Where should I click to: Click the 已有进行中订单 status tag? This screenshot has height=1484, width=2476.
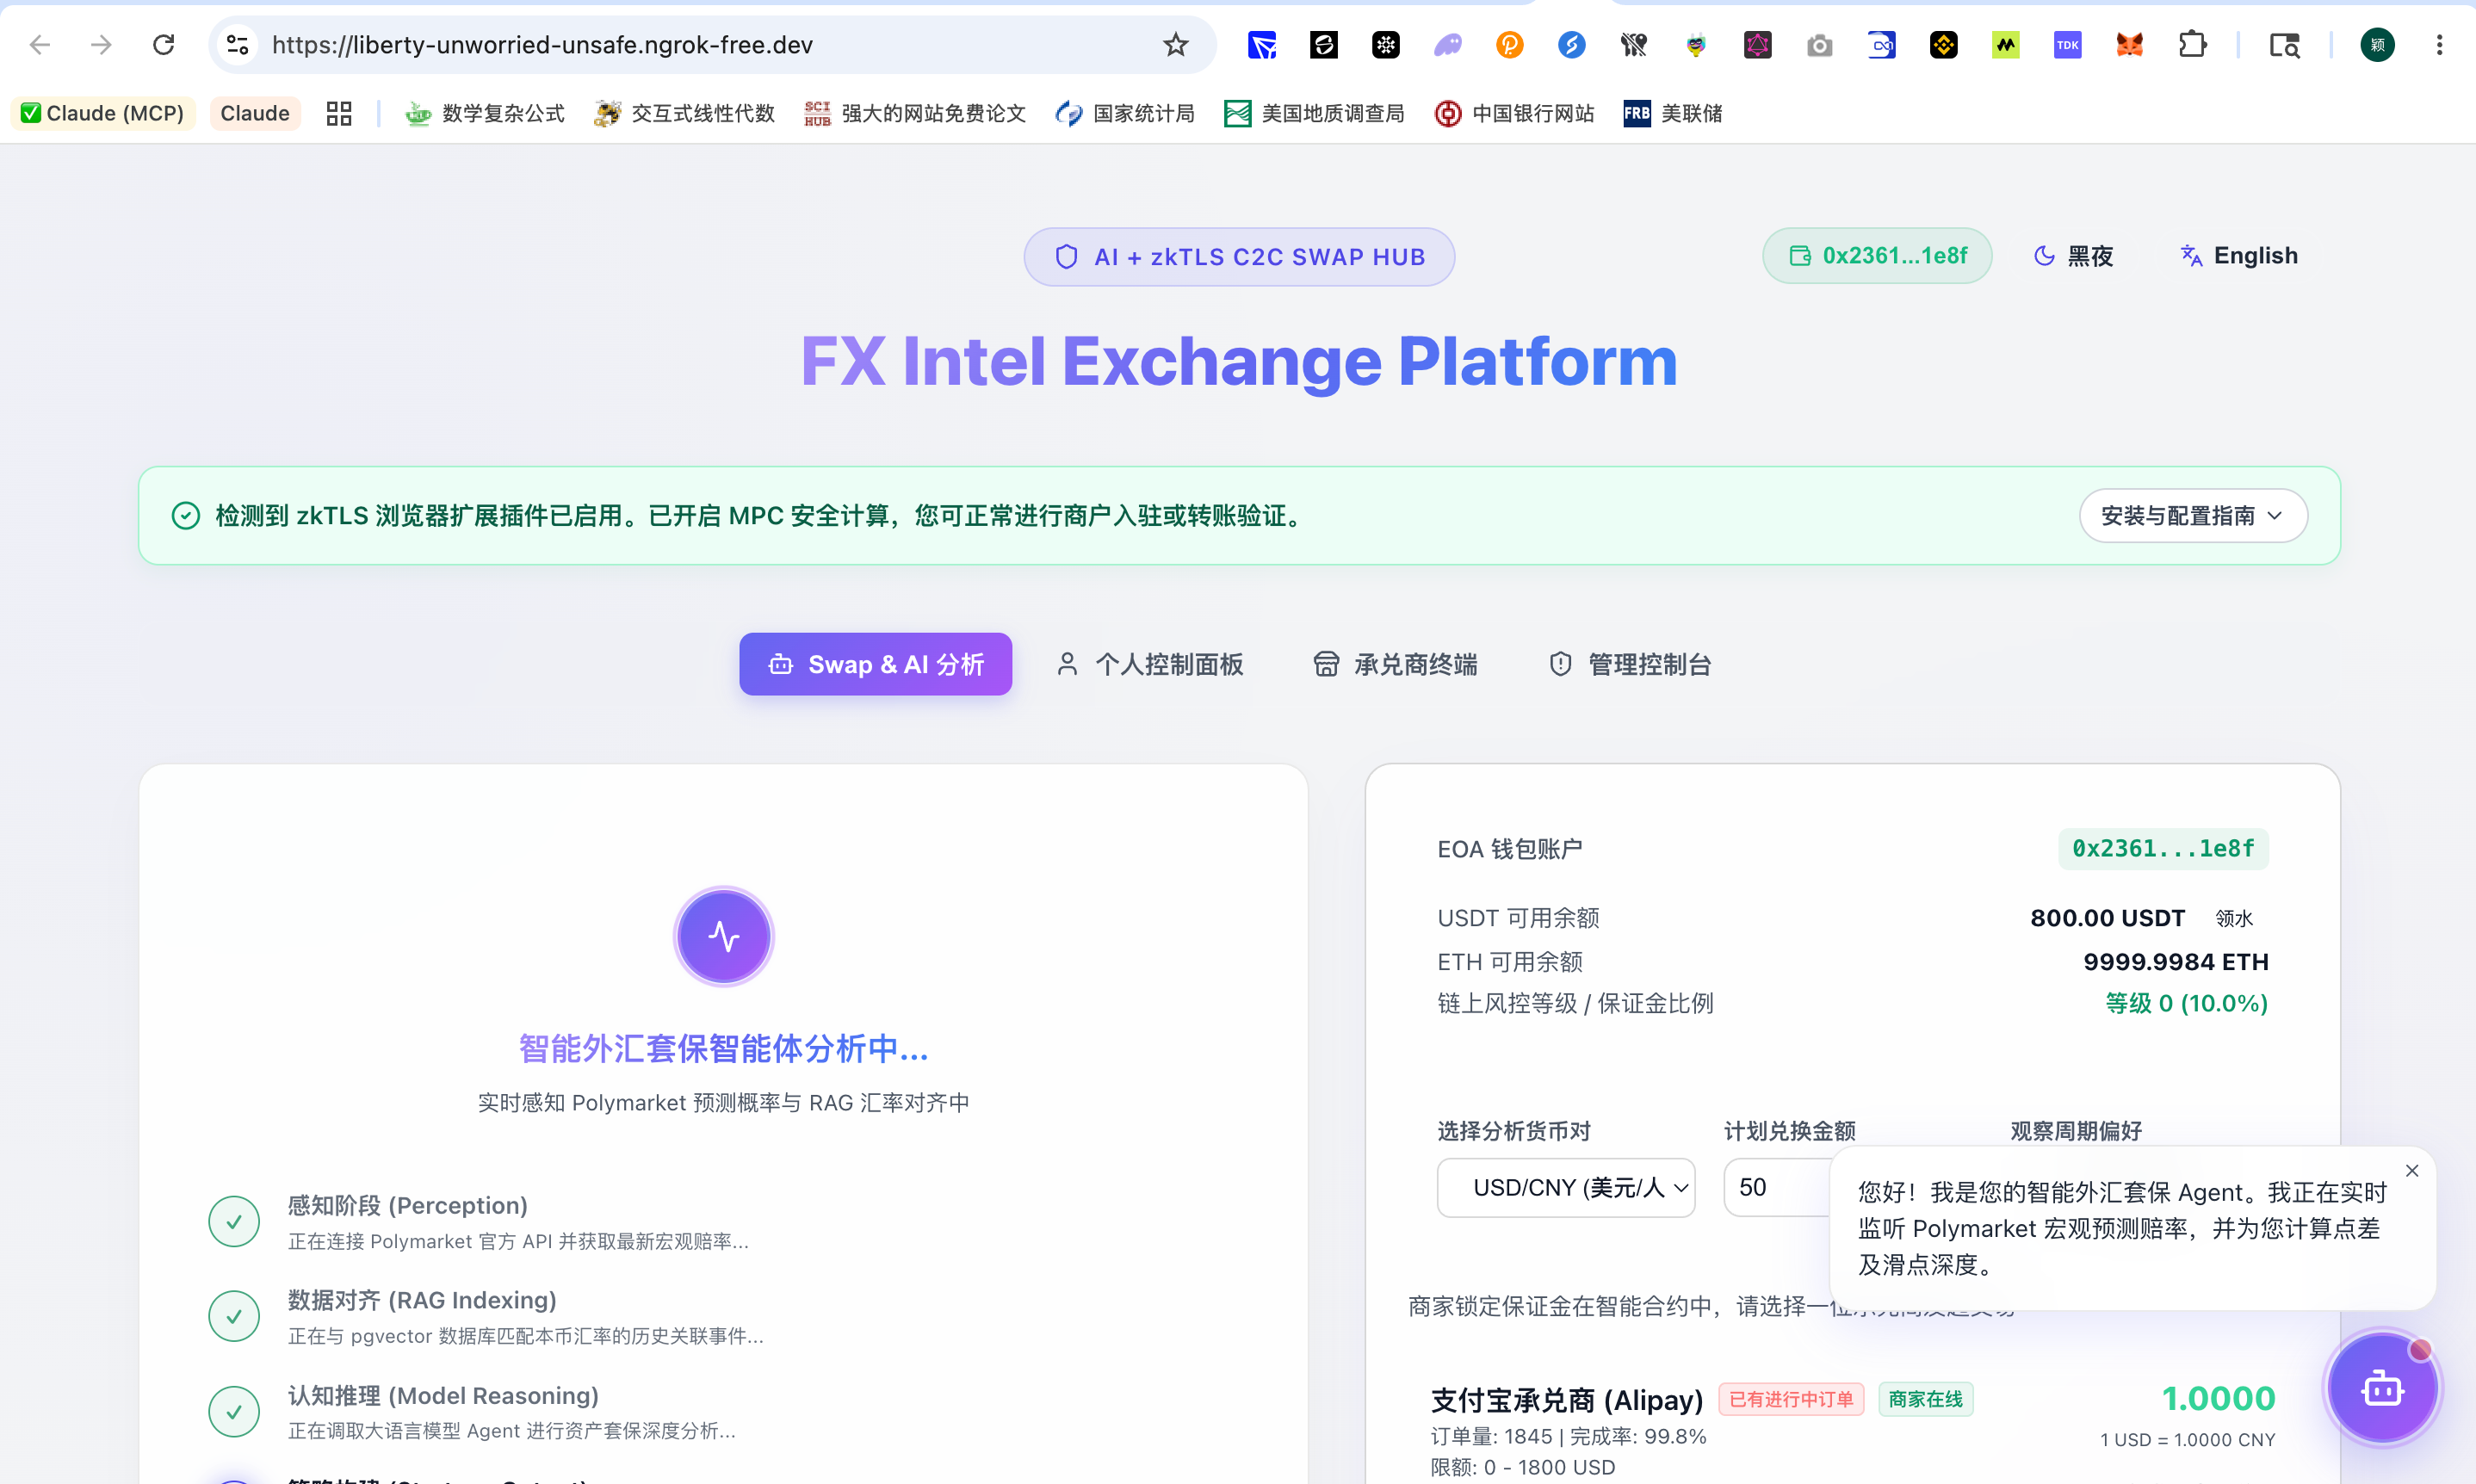tap(1791, 1399)
